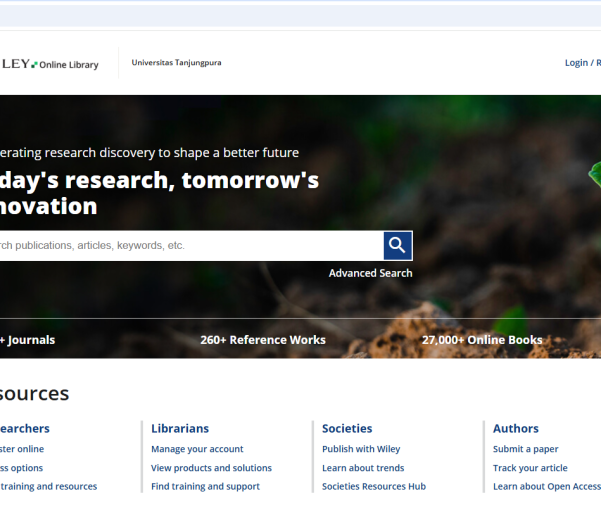601x520 pixels.
Task: Open the Authors resources heading
Action: pos(515,428)
